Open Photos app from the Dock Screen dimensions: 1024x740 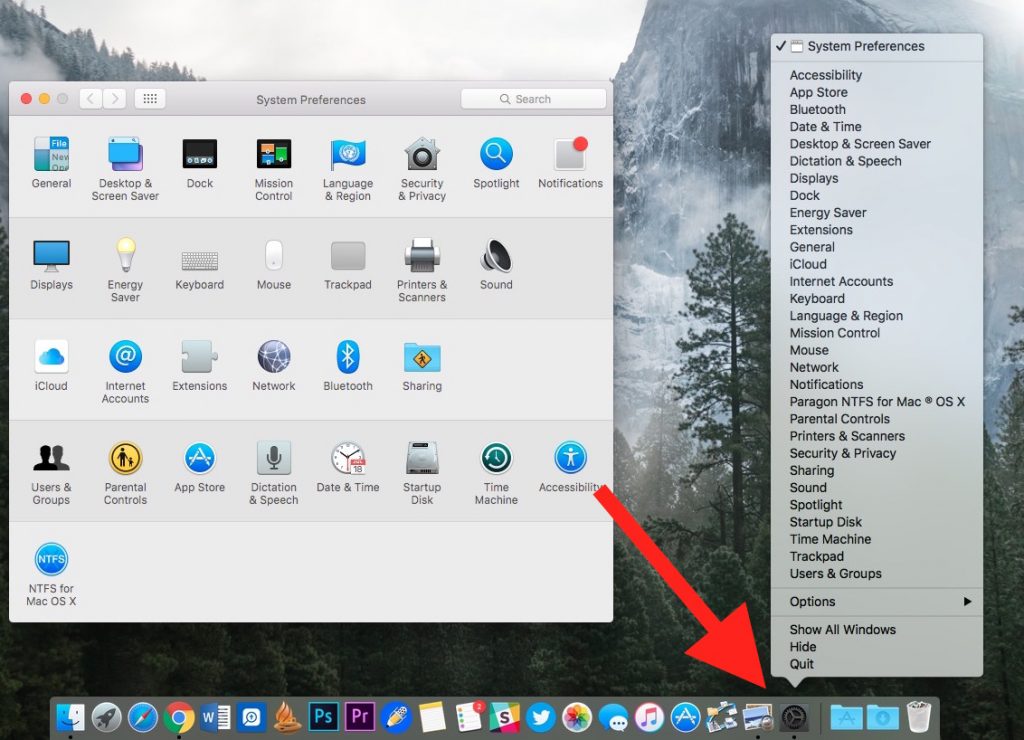click(x=577, y=718)
